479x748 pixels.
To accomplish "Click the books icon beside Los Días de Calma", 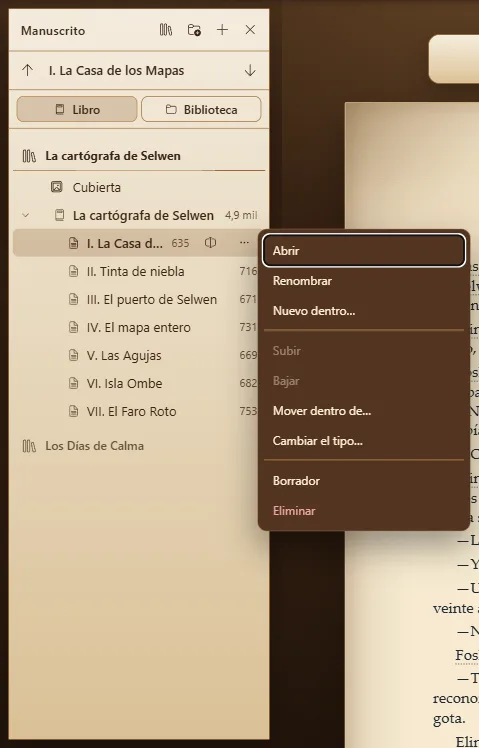I will tap(29, 446).
